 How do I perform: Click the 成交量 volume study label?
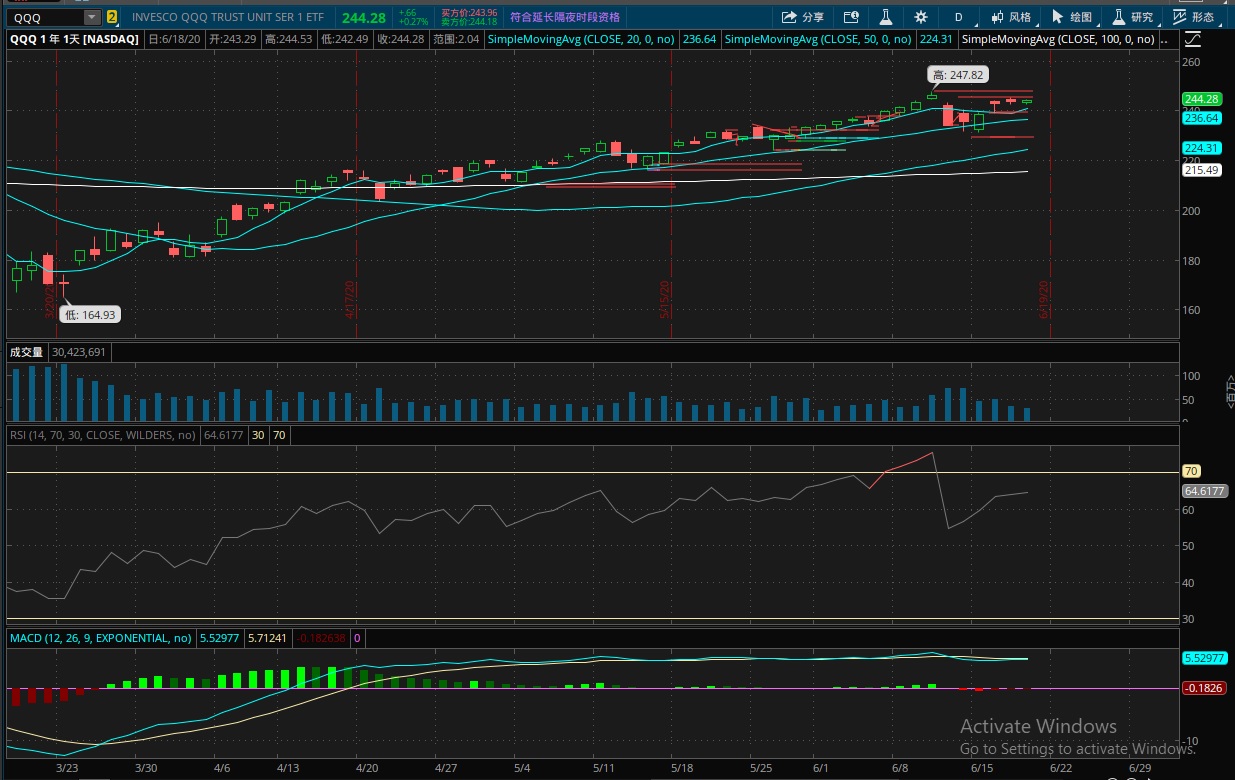(27, 352)
